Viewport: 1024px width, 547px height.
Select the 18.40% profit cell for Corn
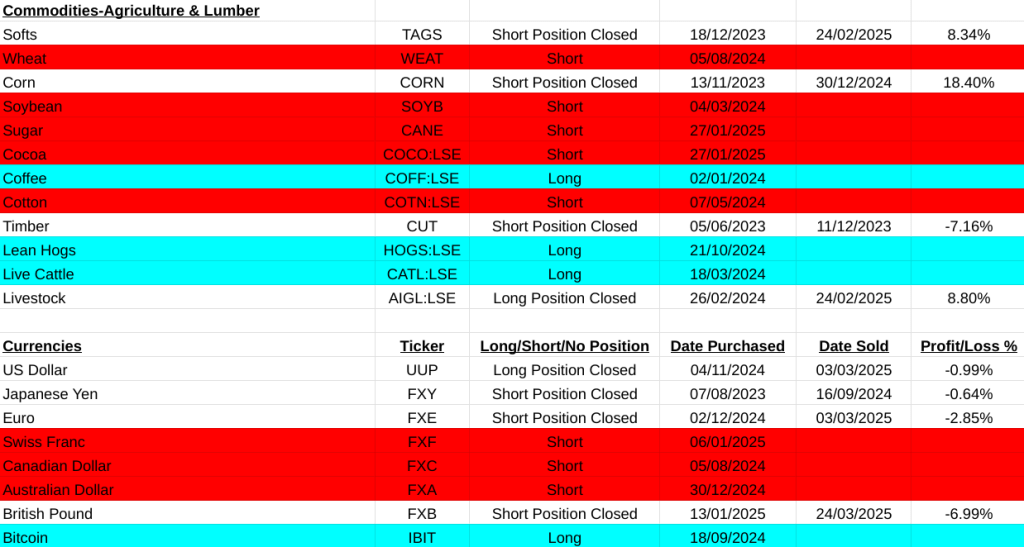point(968,82)
